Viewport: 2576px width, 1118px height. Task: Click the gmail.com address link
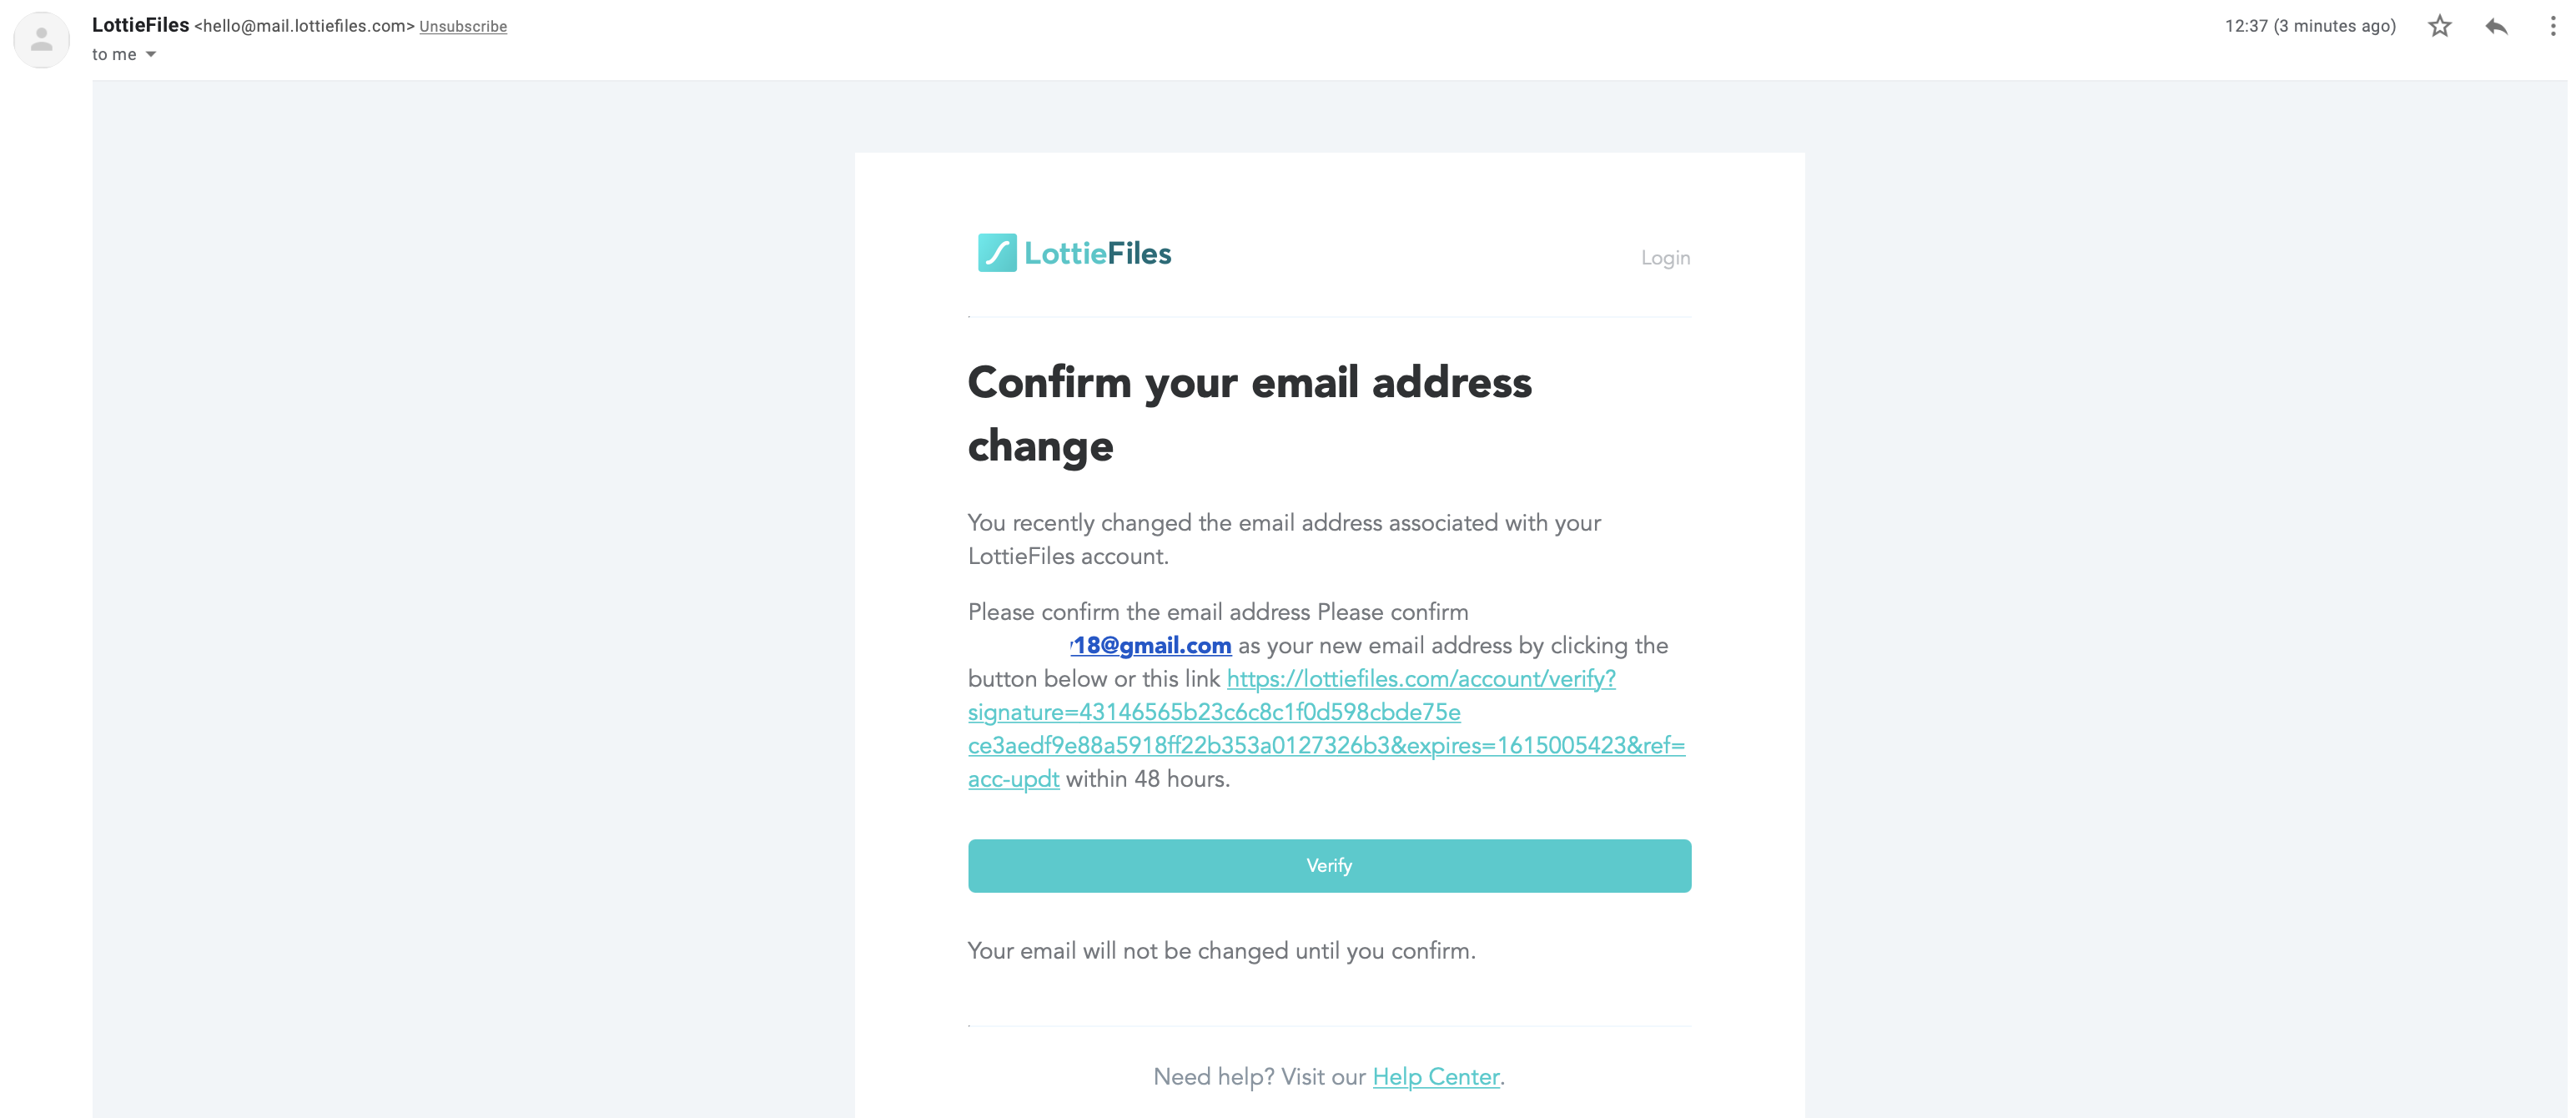coord(1150,646)
